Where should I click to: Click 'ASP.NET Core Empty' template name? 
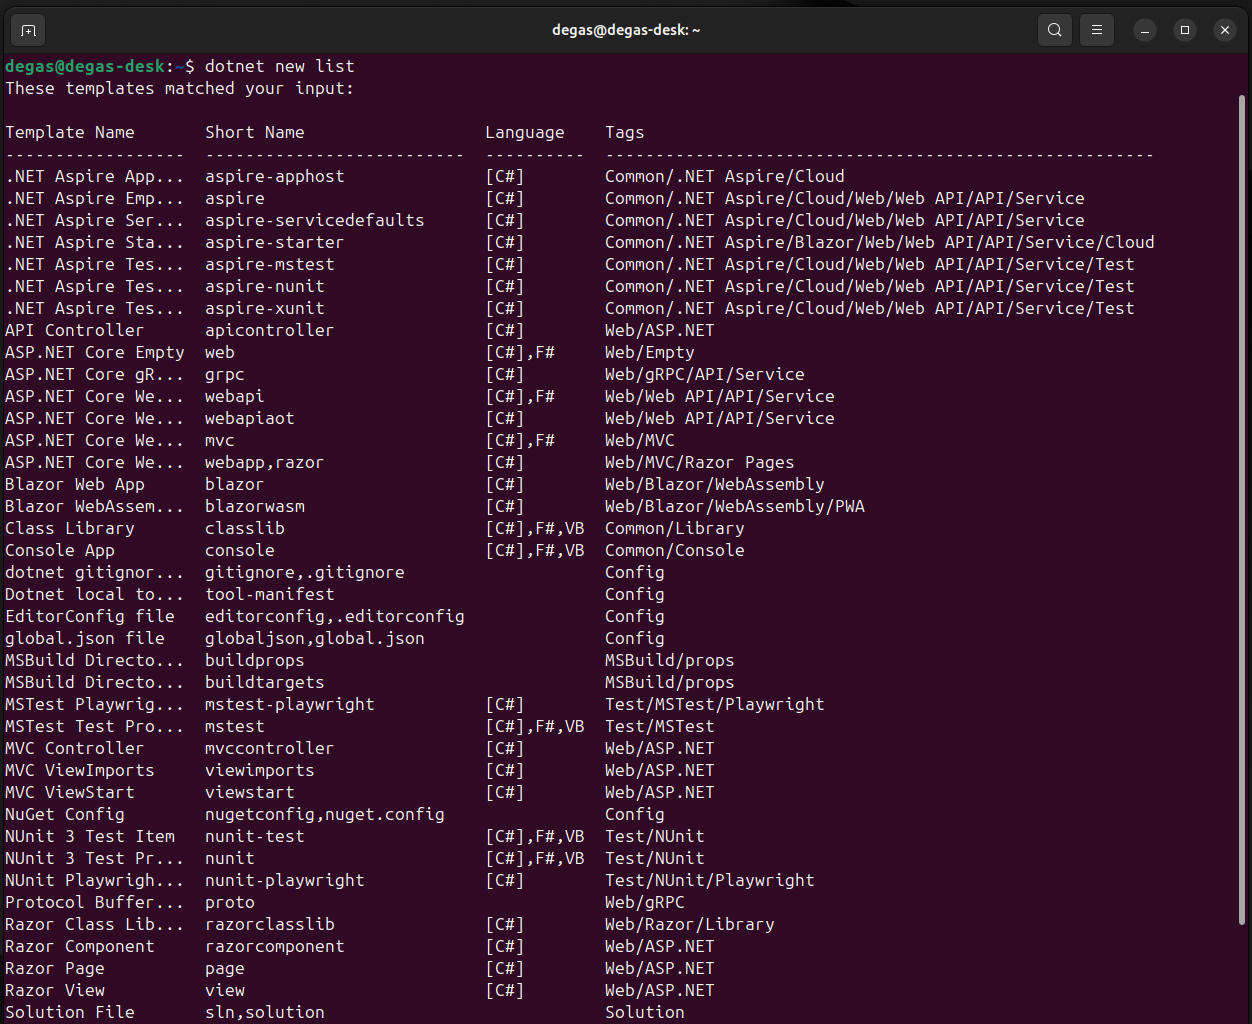(x=95, y=352)
